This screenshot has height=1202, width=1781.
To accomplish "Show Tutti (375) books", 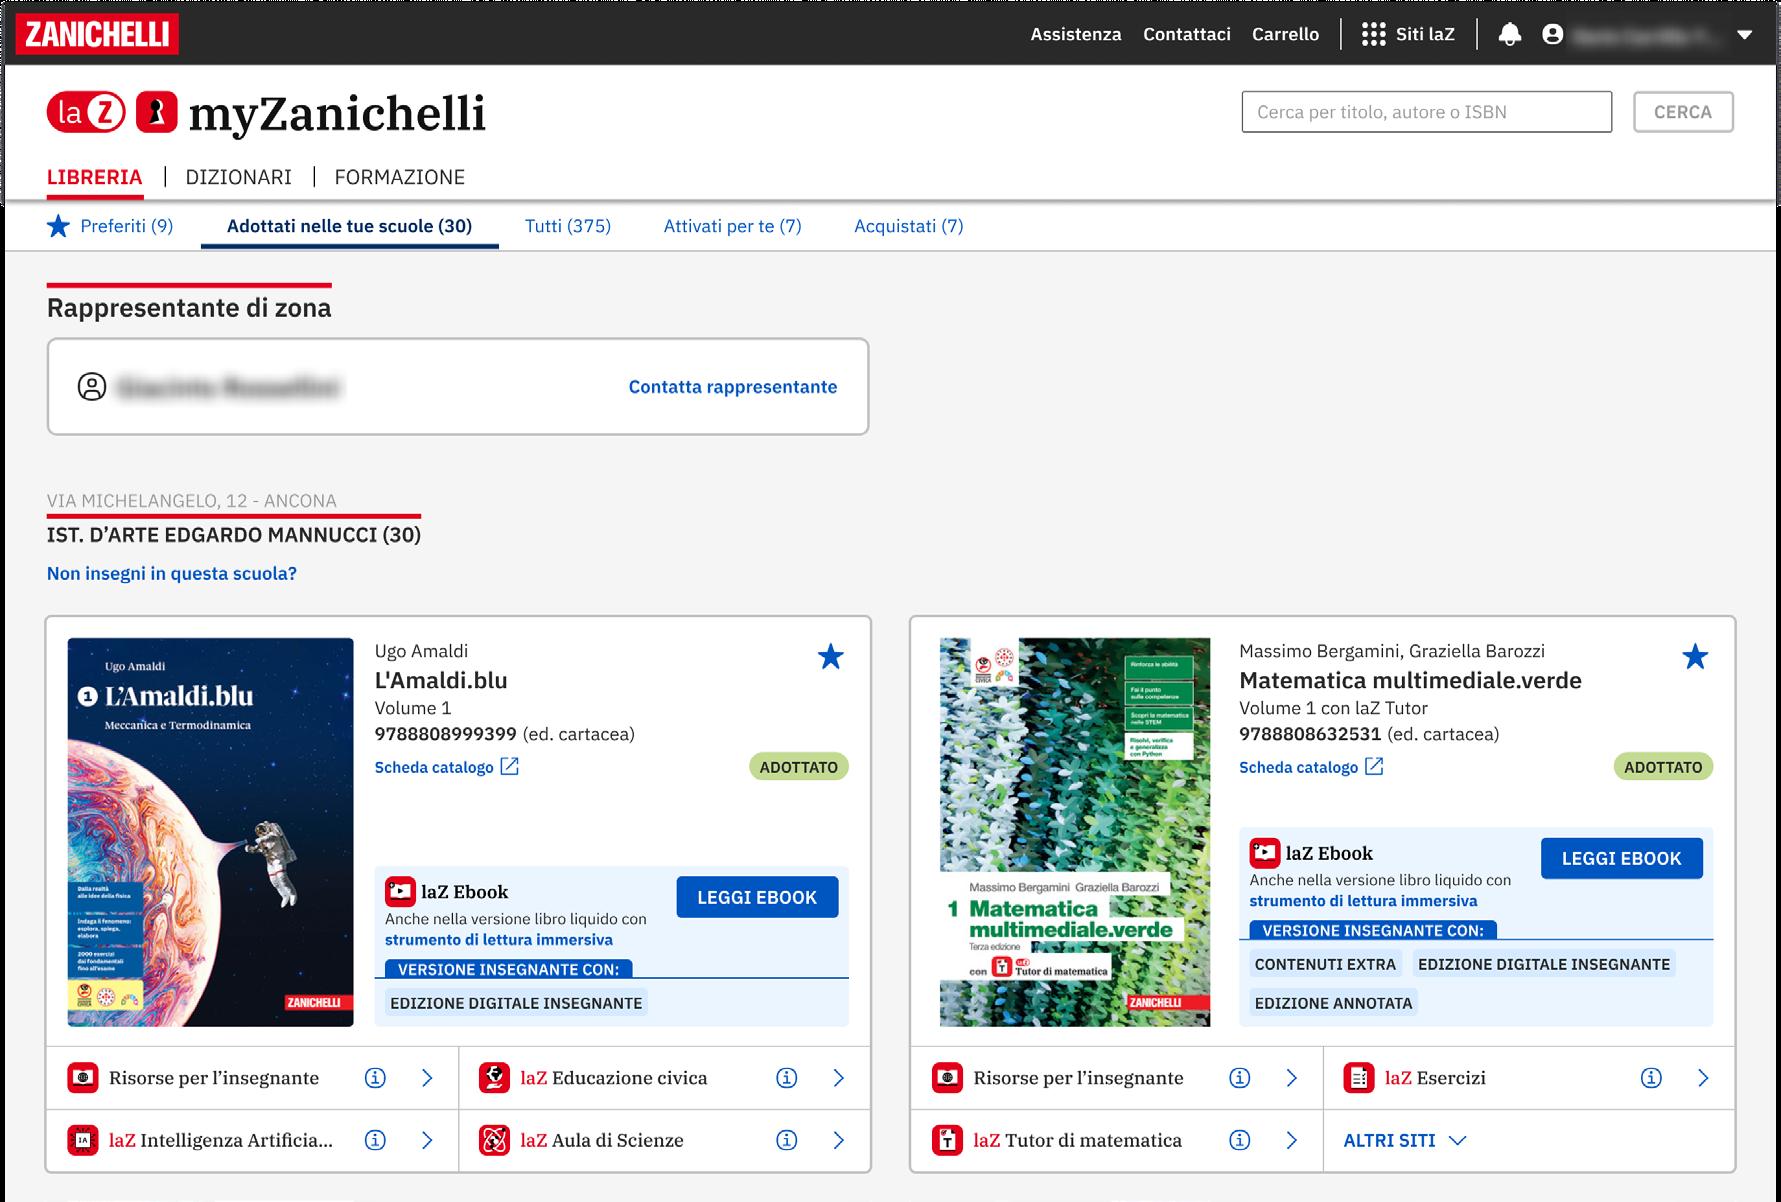I will 568,226.
